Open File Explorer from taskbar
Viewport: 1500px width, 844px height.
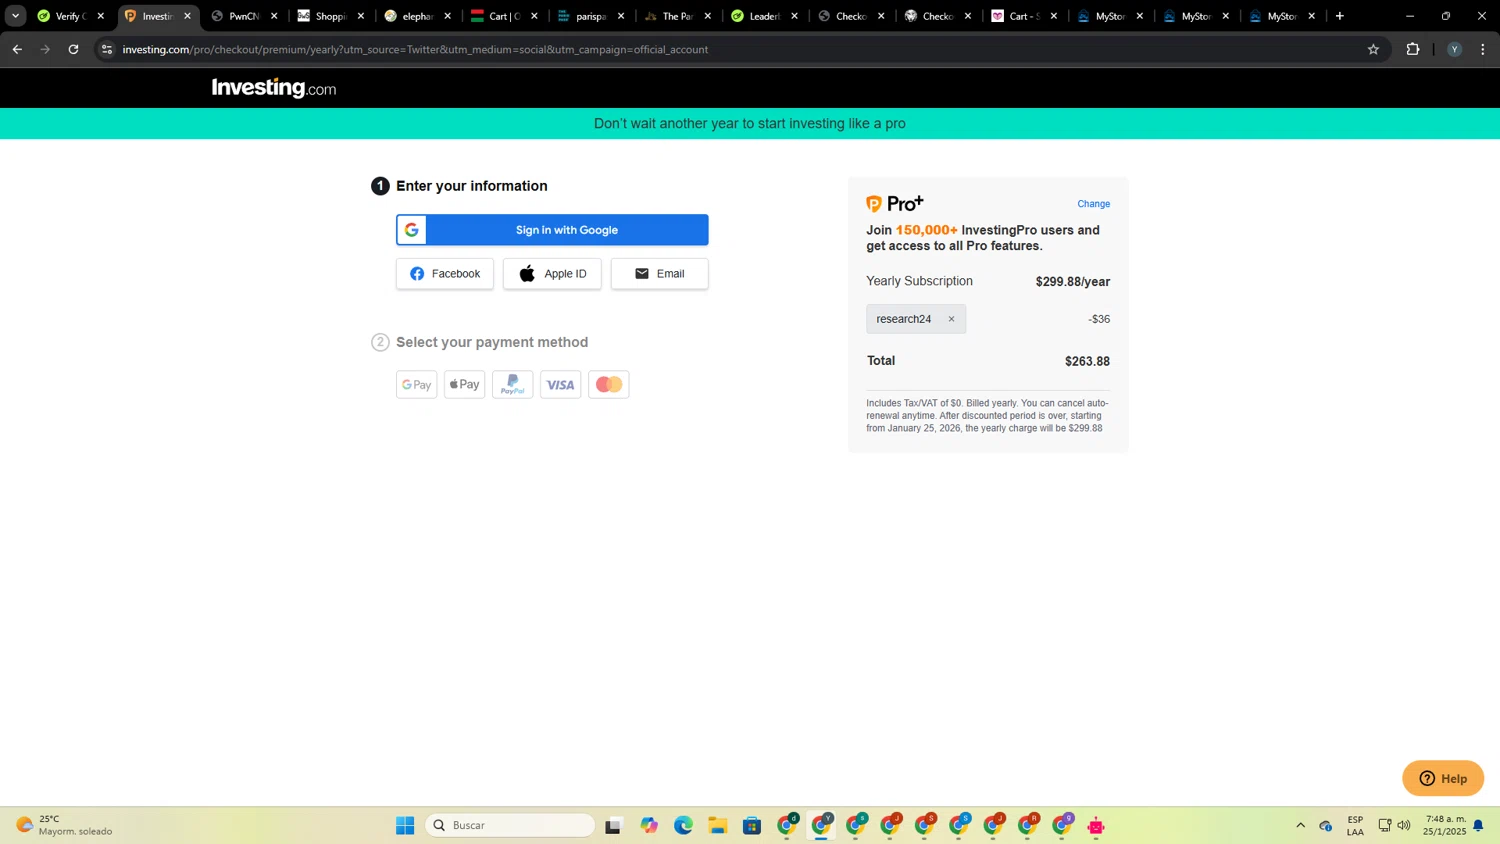tap(718, 825)
